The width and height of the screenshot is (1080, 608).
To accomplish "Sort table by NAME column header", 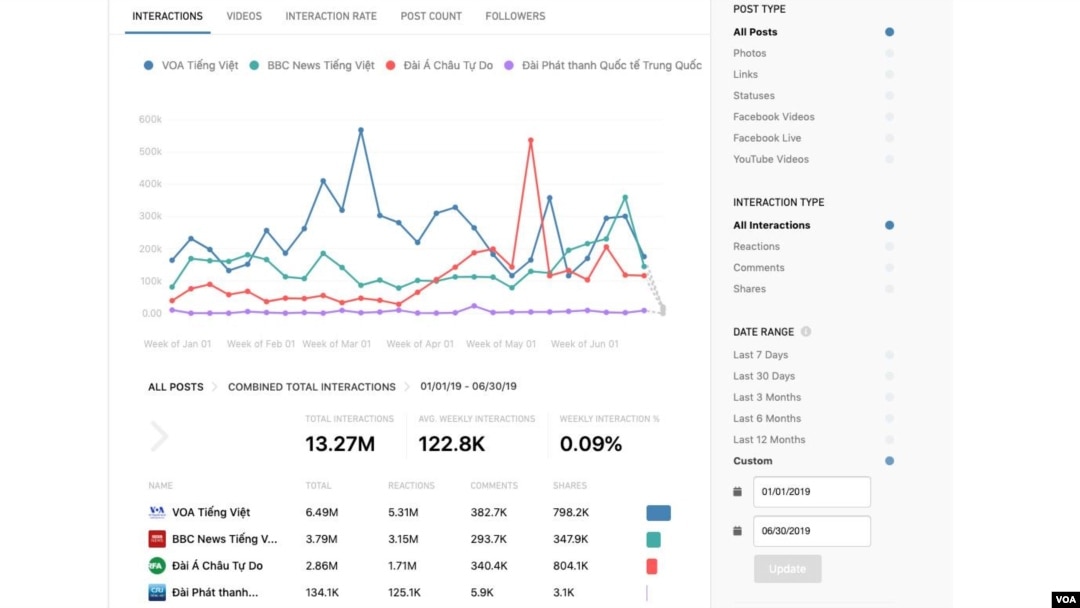I will click(160, 485).
